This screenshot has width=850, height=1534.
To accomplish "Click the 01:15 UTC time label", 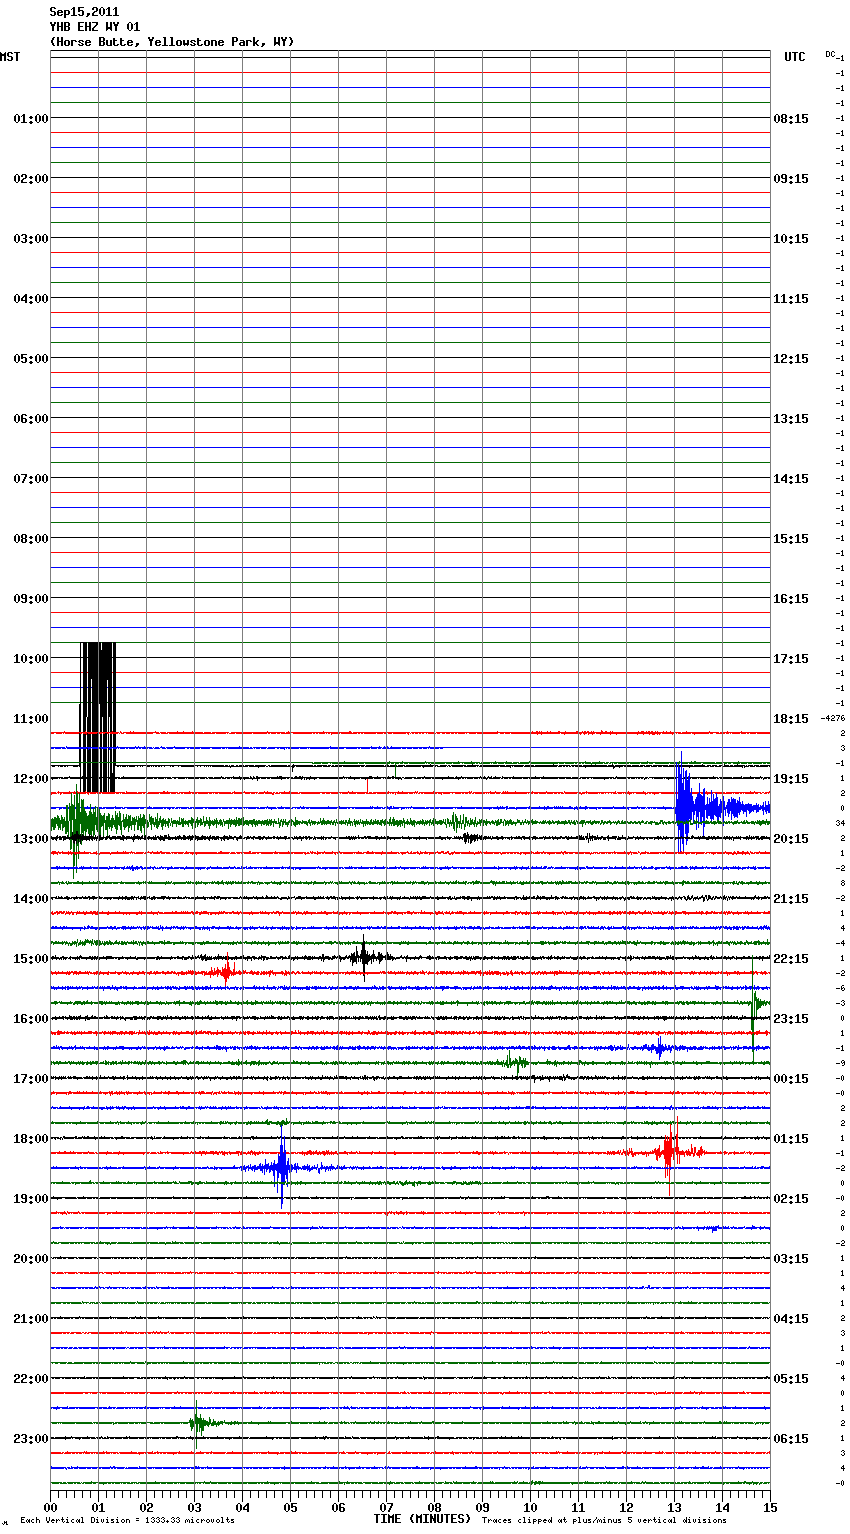I will pos(791,1139).
